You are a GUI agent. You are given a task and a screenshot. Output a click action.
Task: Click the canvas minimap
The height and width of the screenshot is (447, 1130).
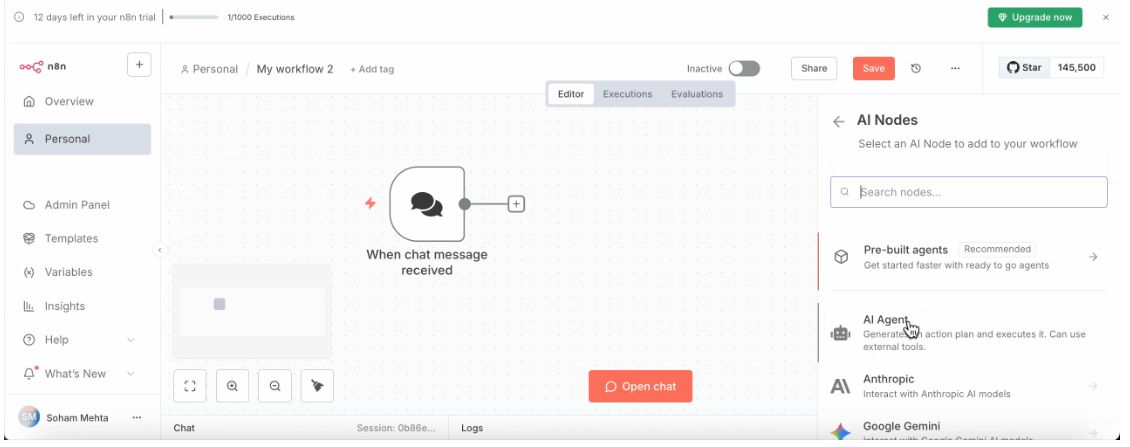click(x=252, y=311)
